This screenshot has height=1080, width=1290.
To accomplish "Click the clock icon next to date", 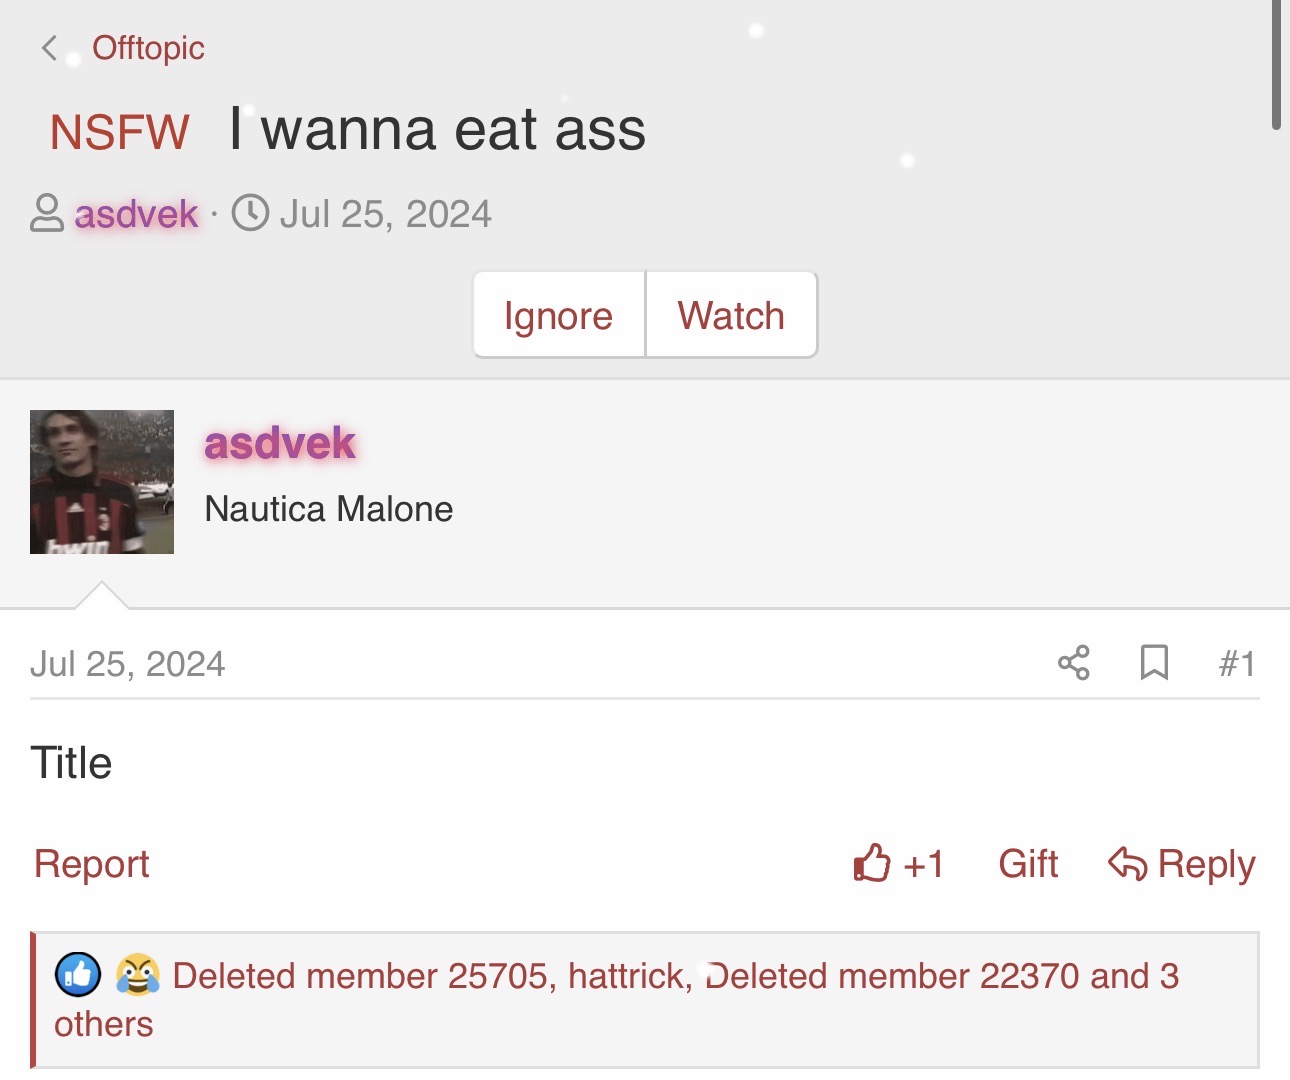I will tap(250, 213).
